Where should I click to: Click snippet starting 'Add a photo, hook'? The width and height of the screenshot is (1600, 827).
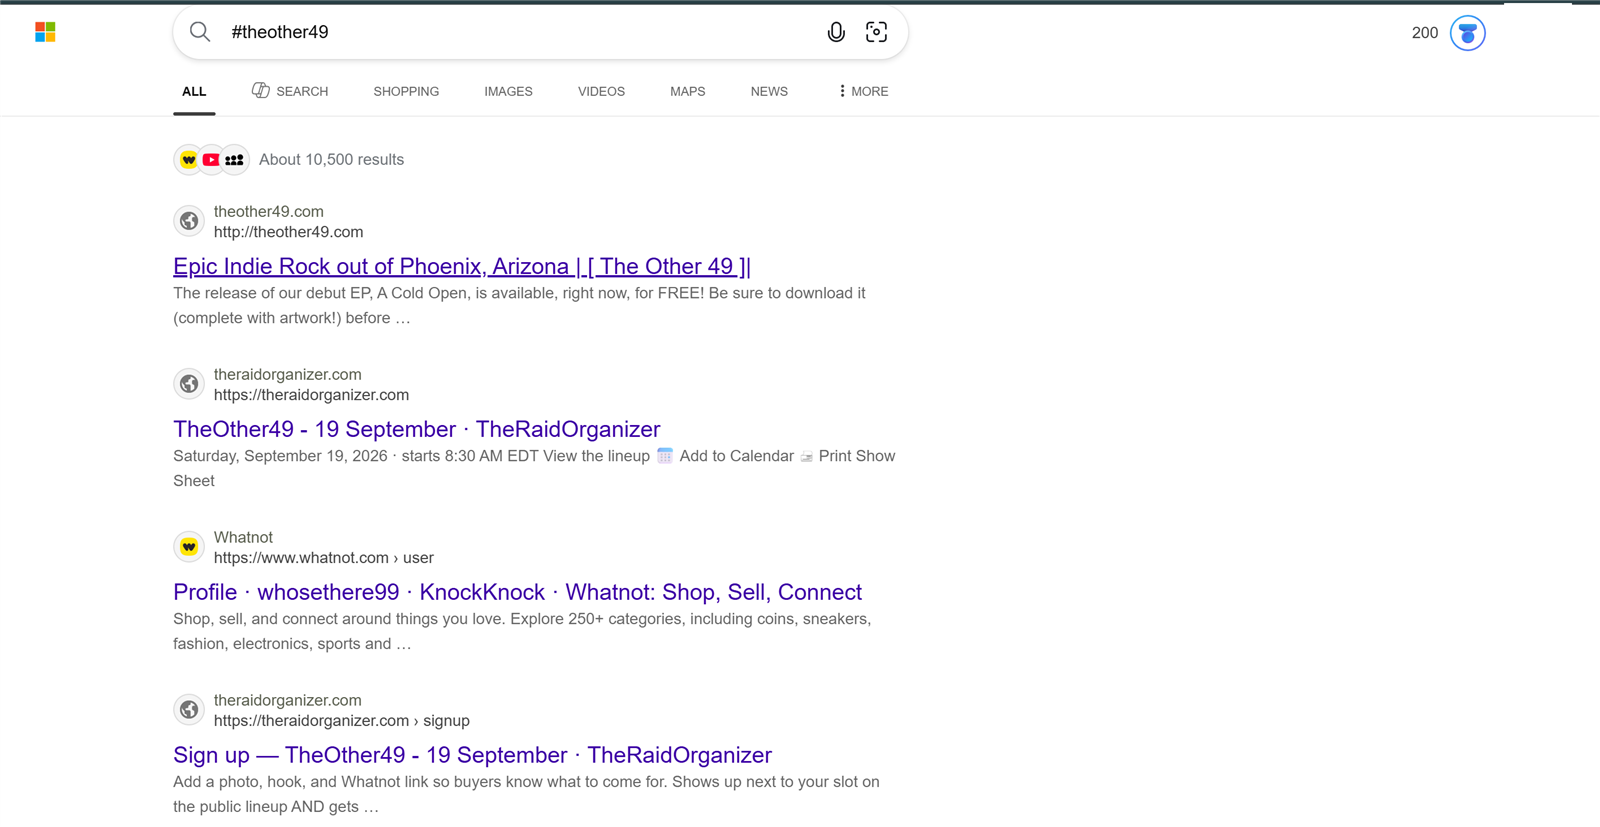pos(526,794)
